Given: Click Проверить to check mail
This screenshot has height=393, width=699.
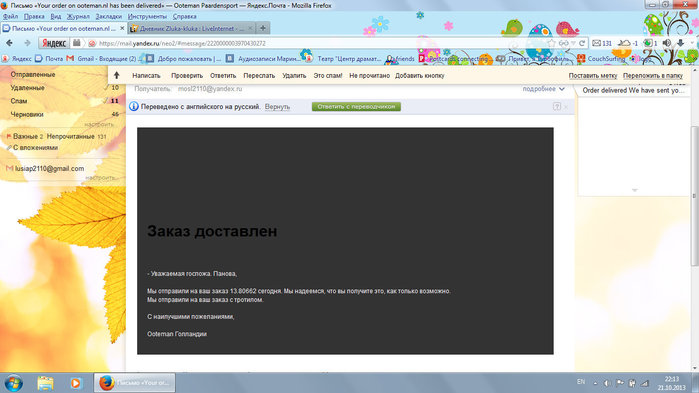Looking at the screenshot, I should (187, 76).
